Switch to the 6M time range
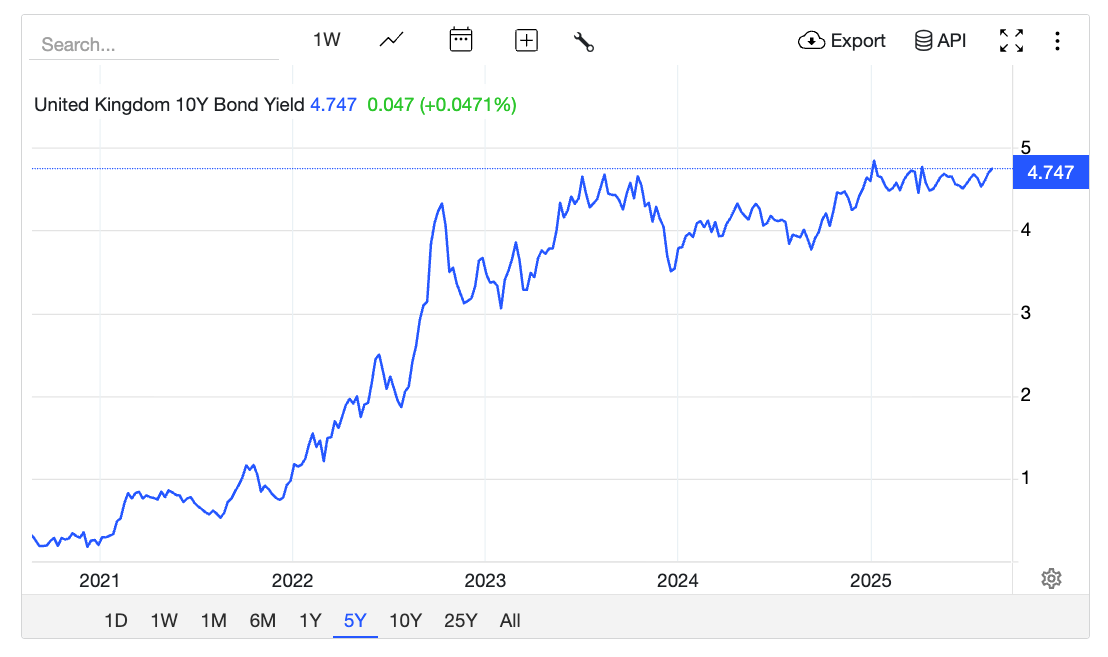1108x657 pixels. click(x=262, y=620)
